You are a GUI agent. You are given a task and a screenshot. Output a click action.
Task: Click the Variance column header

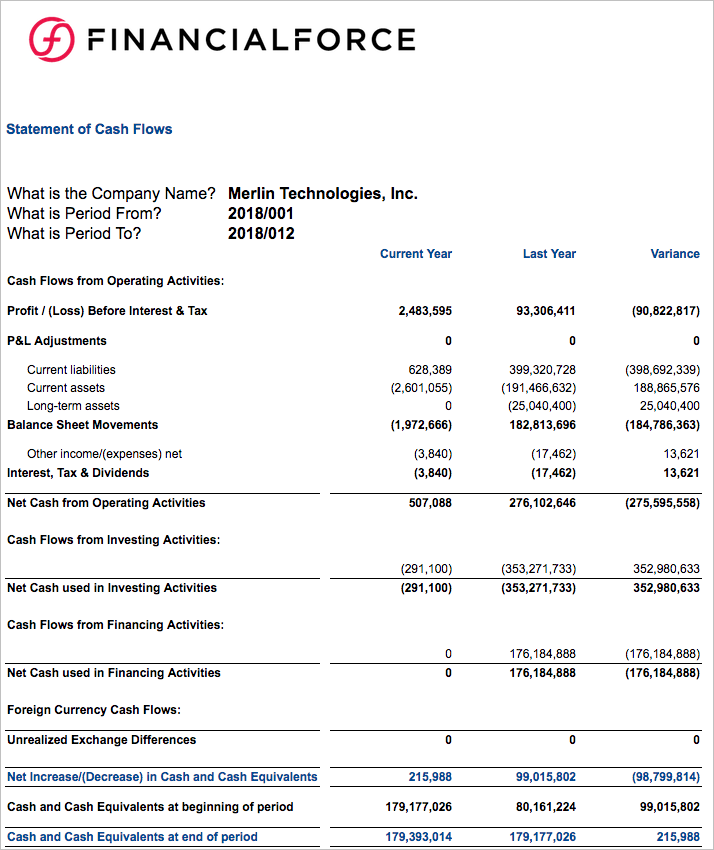pos(674,254)
